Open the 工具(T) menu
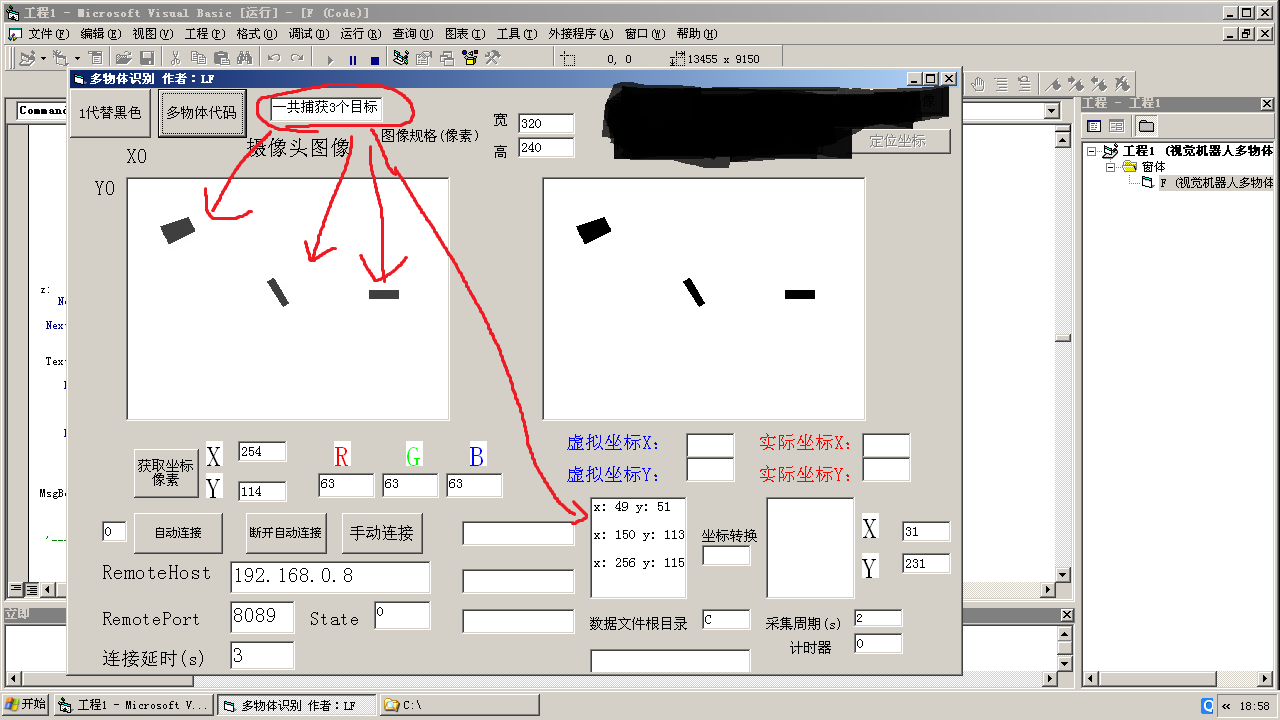This screenshot has height=720, width=1280. click(517, 34)
